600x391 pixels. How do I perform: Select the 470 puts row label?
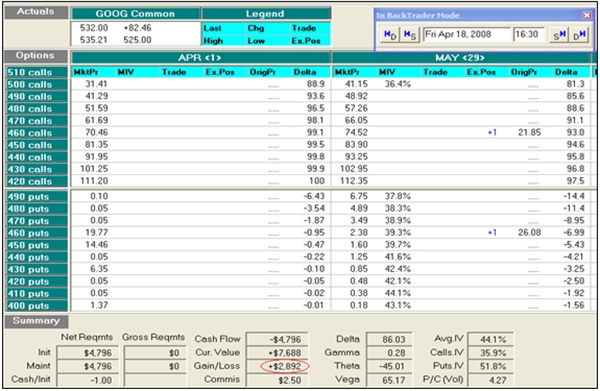pos(36,221)
